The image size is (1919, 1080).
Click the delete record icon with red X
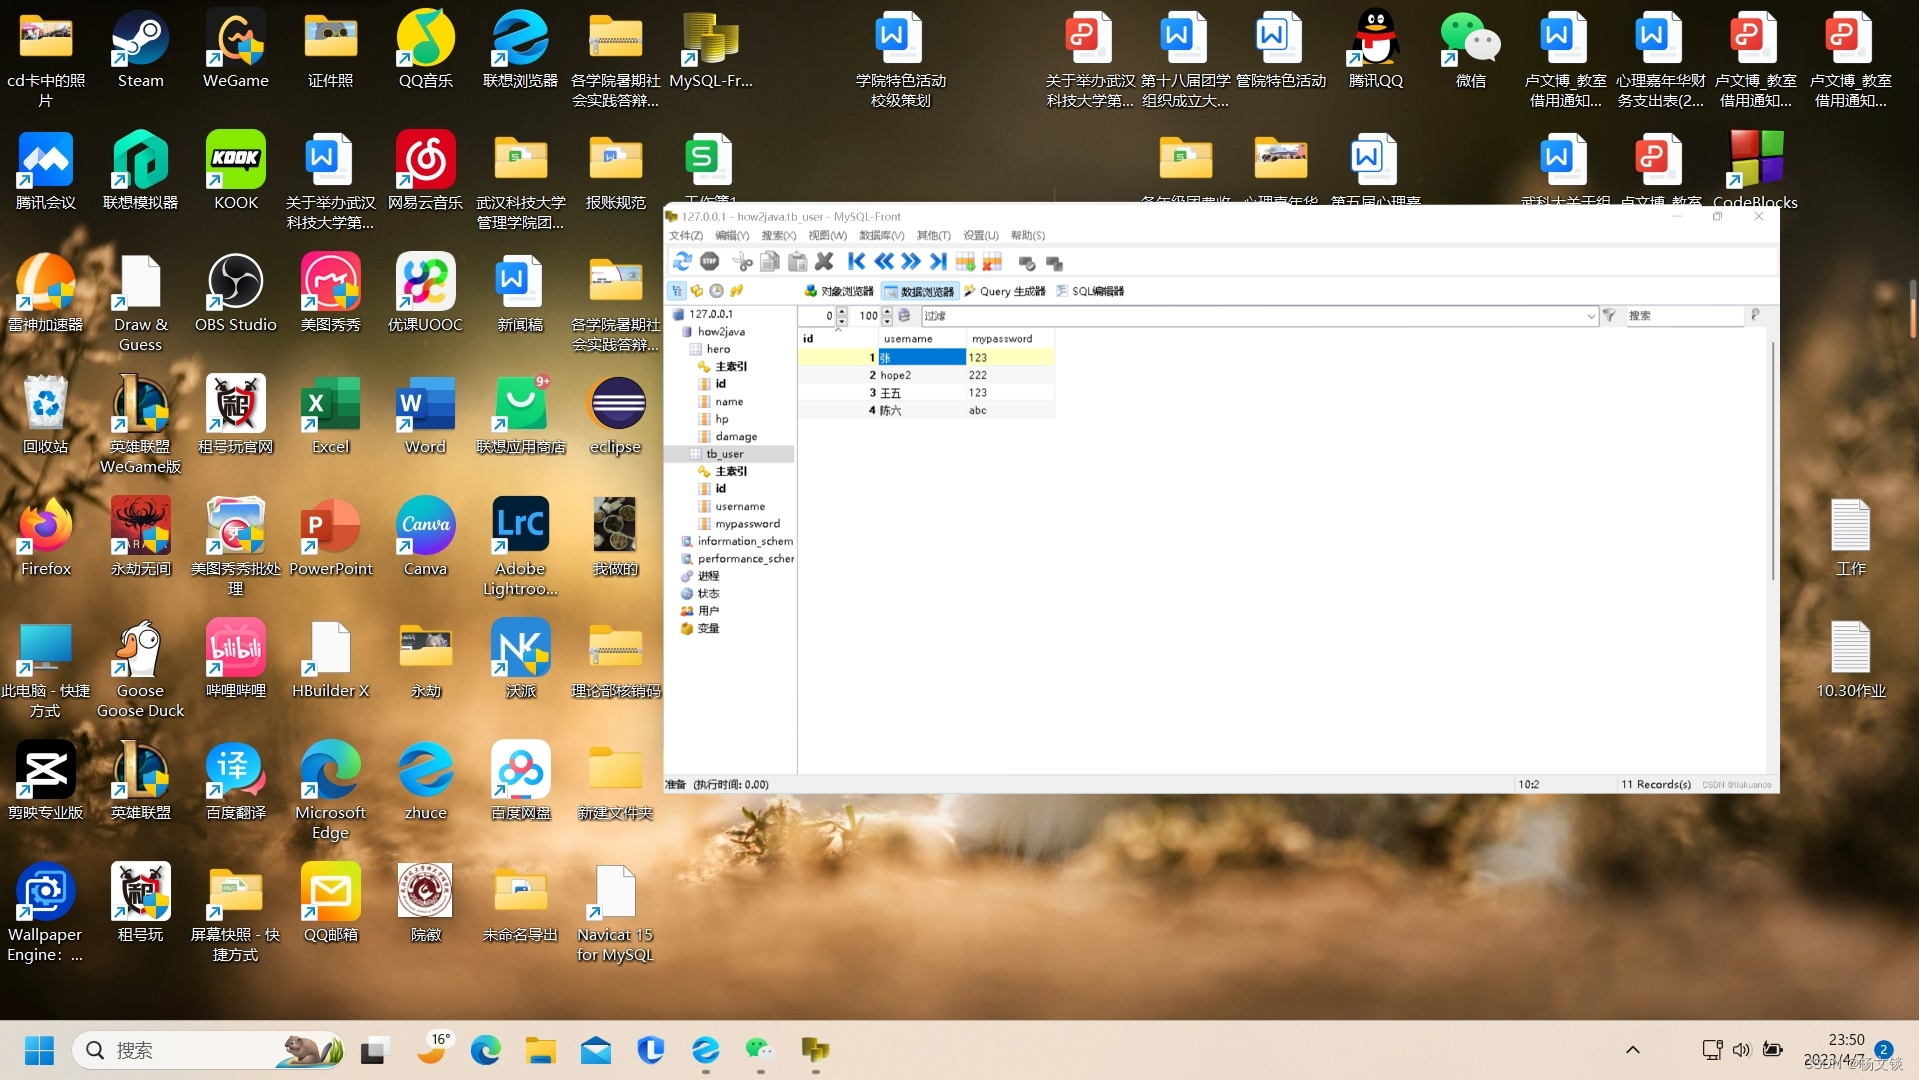point(992,262)
